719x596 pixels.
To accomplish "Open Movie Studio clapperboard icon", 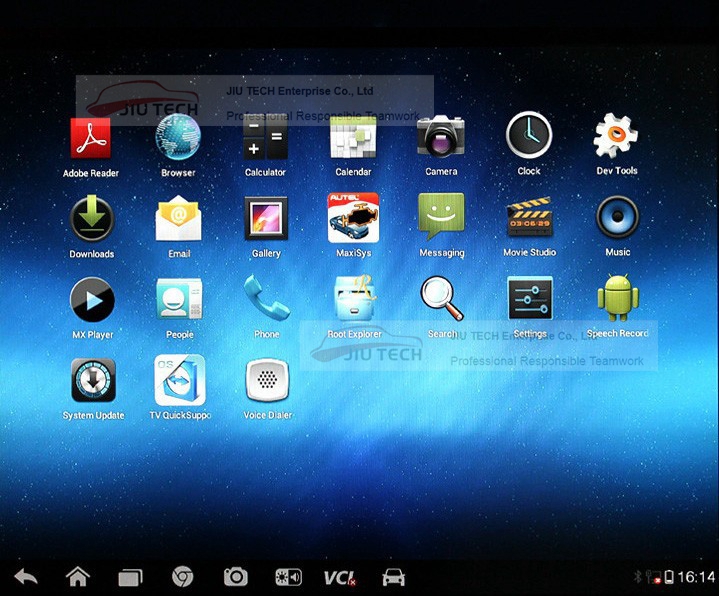I will tap(530, 216).
